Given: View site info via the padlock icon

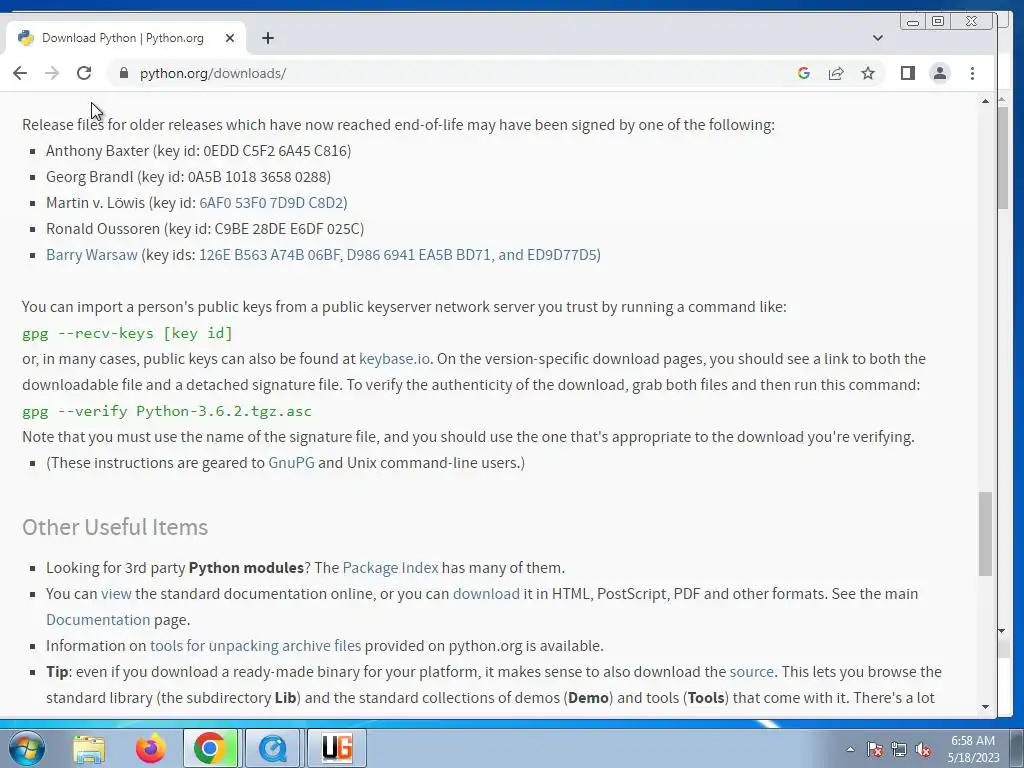Looking at the screenshot, I should click(123, 73).
